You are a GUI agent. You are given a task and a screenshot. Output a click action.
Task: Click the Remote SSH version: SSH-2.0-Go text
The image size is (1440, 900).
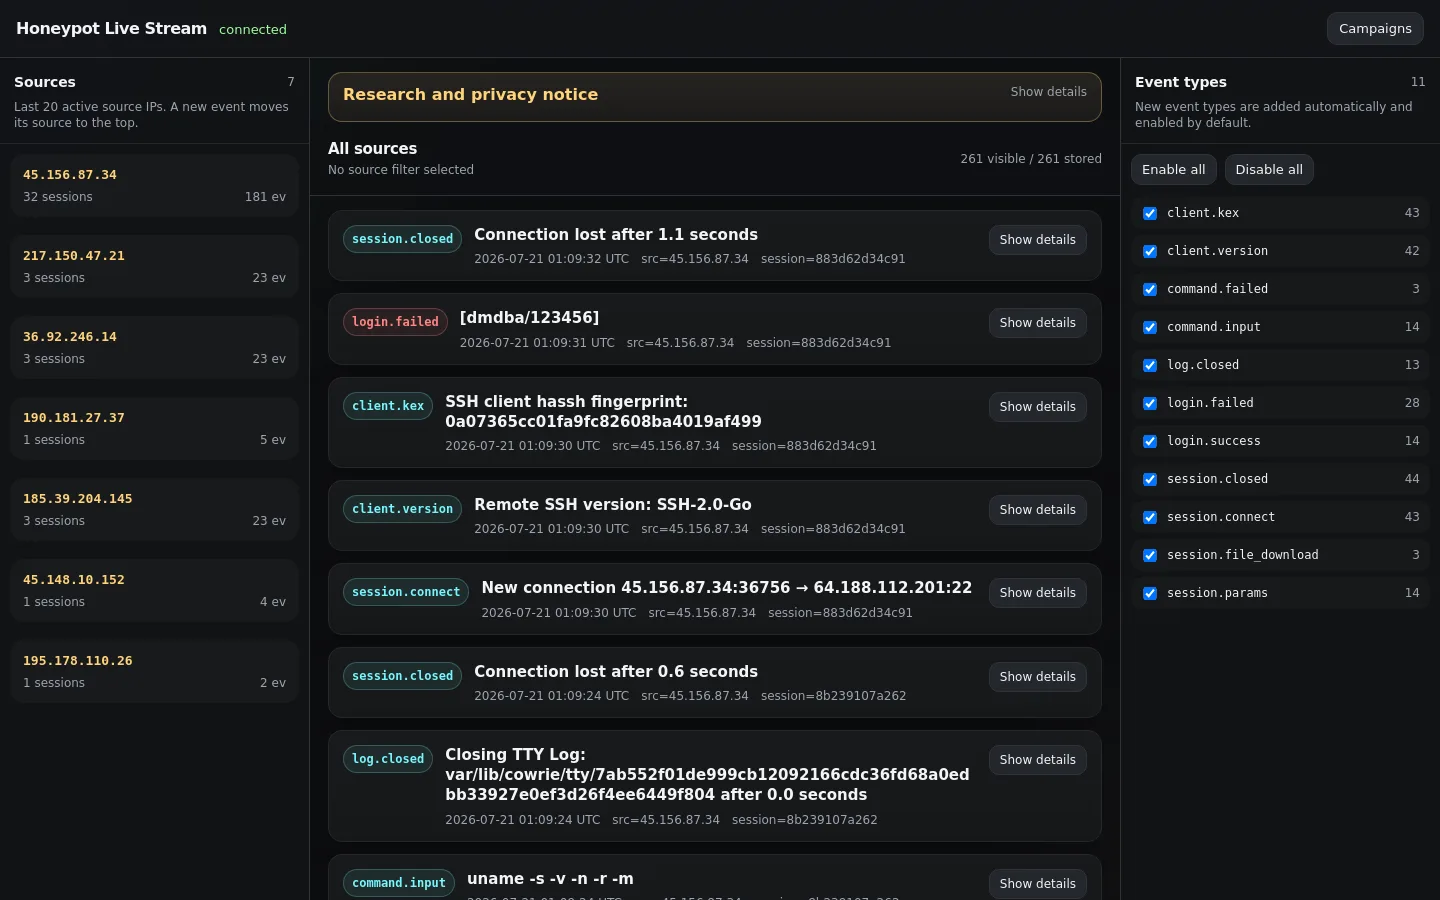pyautogui.click(x=613, y=505)
